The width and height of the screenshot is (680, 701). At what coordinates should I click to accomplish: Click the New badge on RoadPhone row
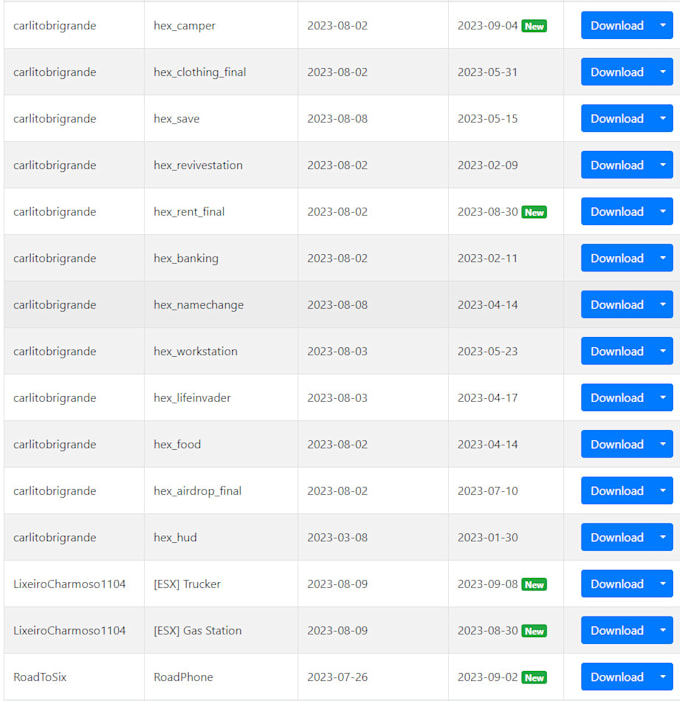point(534,677)
